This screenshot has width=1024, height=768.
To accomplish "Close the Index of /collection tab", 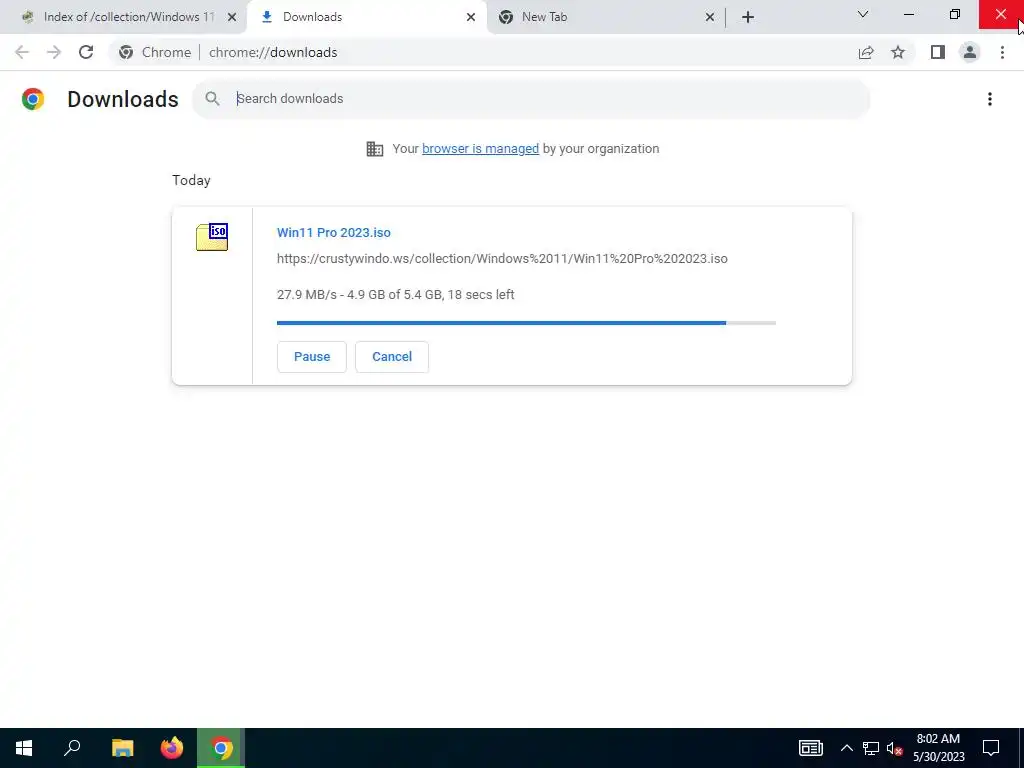I will click(x=232, y=17).
